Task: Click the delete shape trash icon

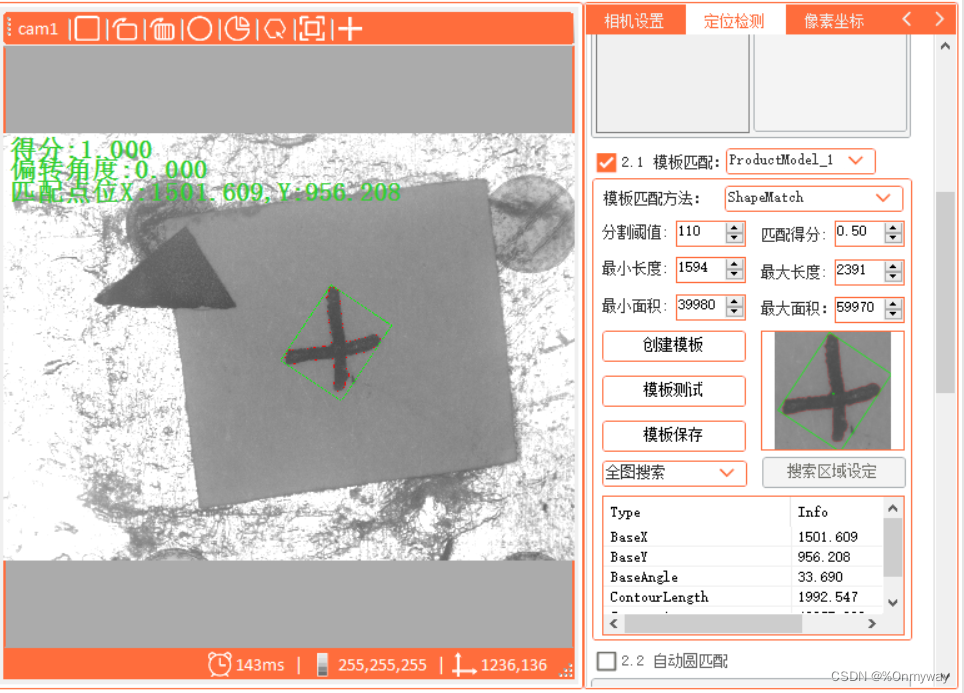Action: click(162, 29)
